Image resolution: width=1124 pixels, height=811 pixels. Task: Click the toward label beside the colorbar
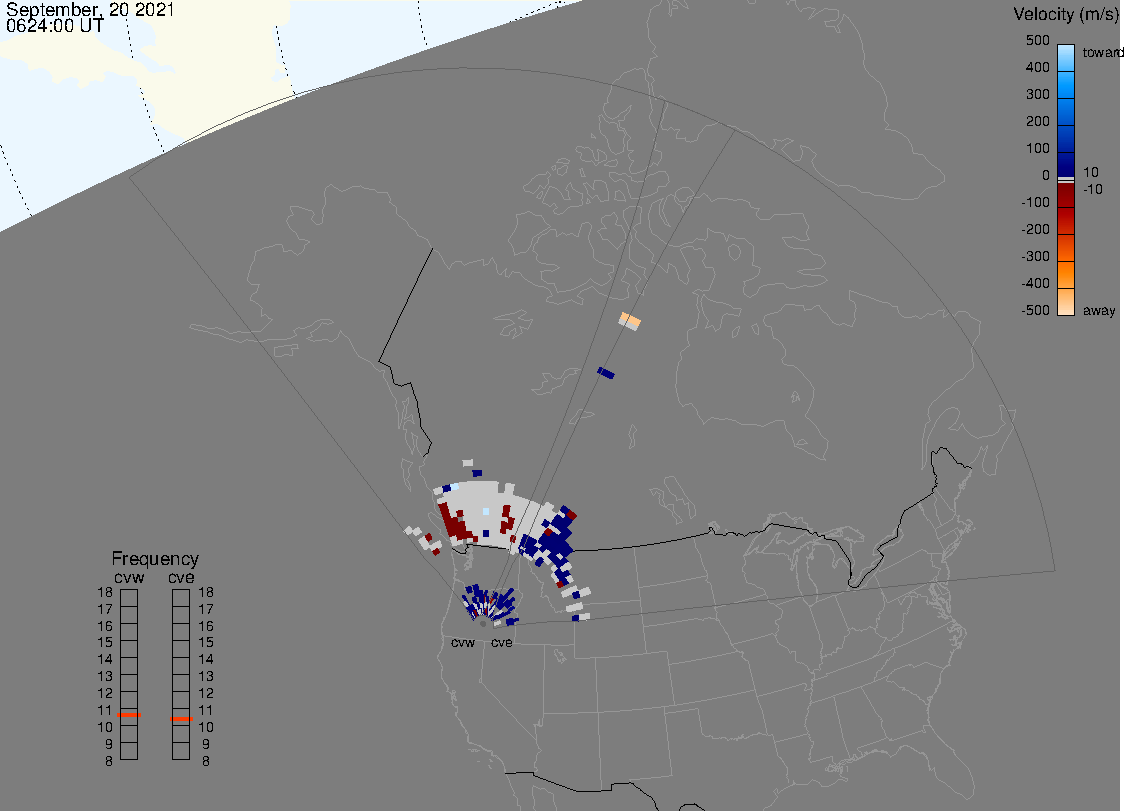click(x=1102, y=52)
